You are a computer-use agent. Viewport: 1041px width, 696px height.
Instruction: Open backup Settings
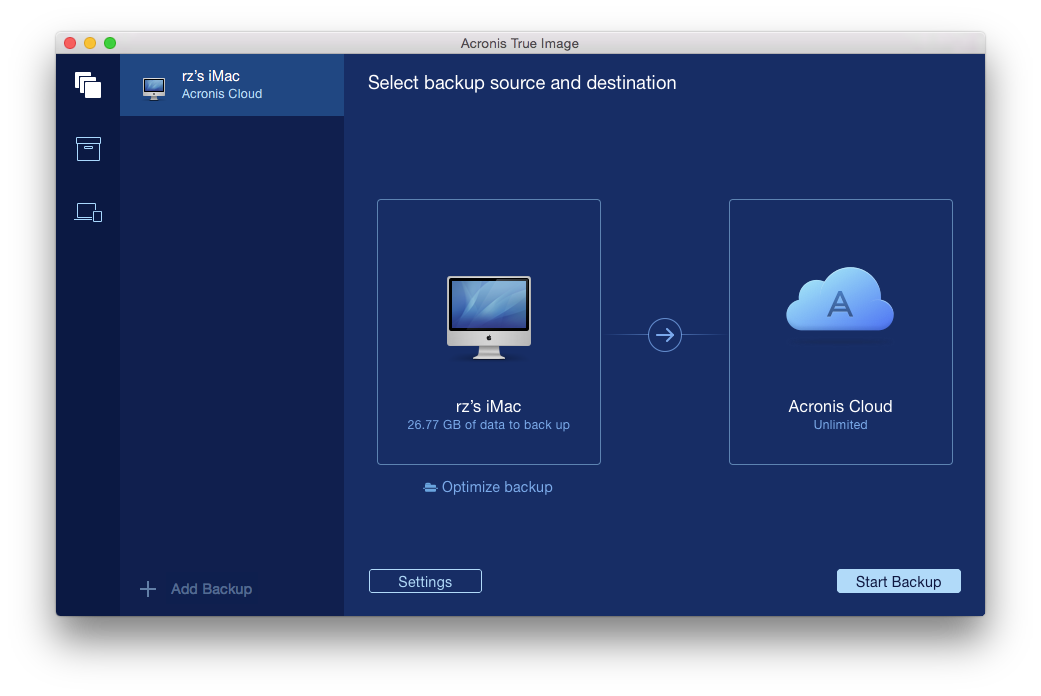425,582
